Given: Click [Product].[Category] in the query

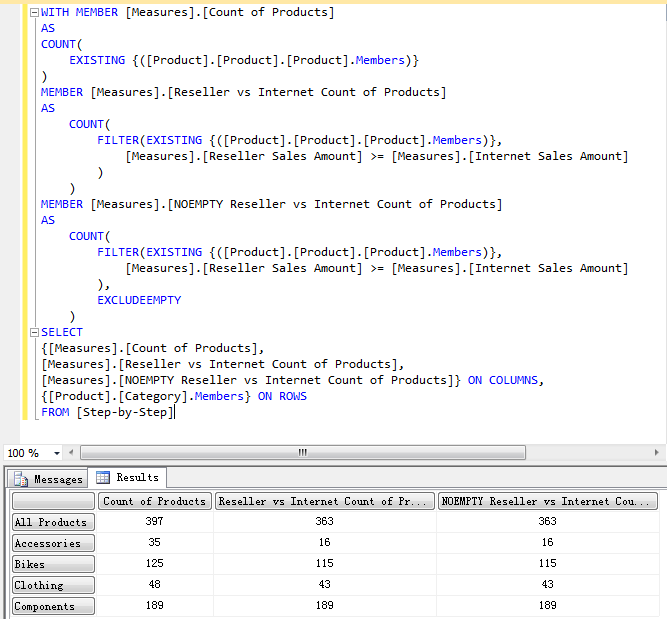Looking at the screenshot, I should point(118,397).
